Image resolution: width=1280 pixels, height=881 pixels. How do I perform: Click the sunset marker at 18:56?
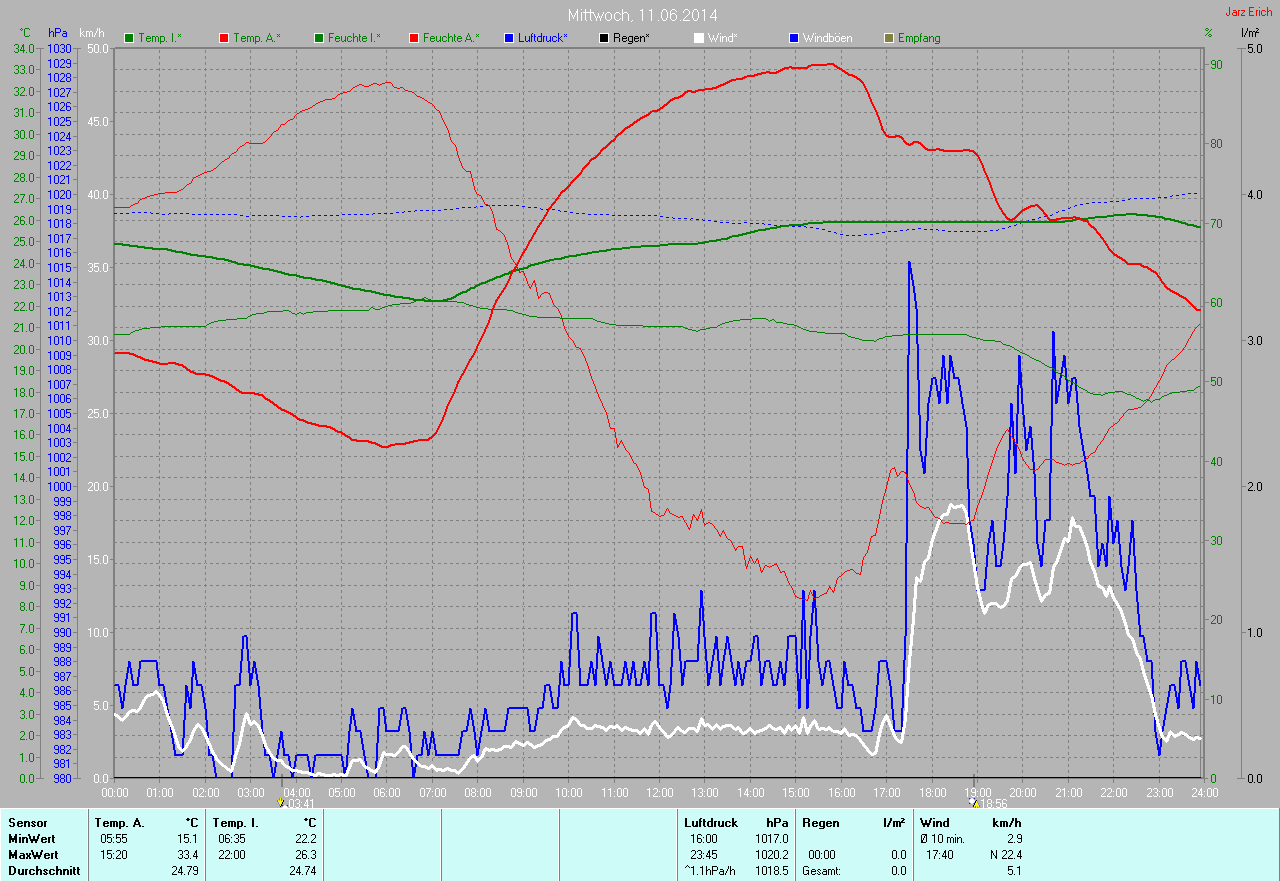tap(975, 802)
